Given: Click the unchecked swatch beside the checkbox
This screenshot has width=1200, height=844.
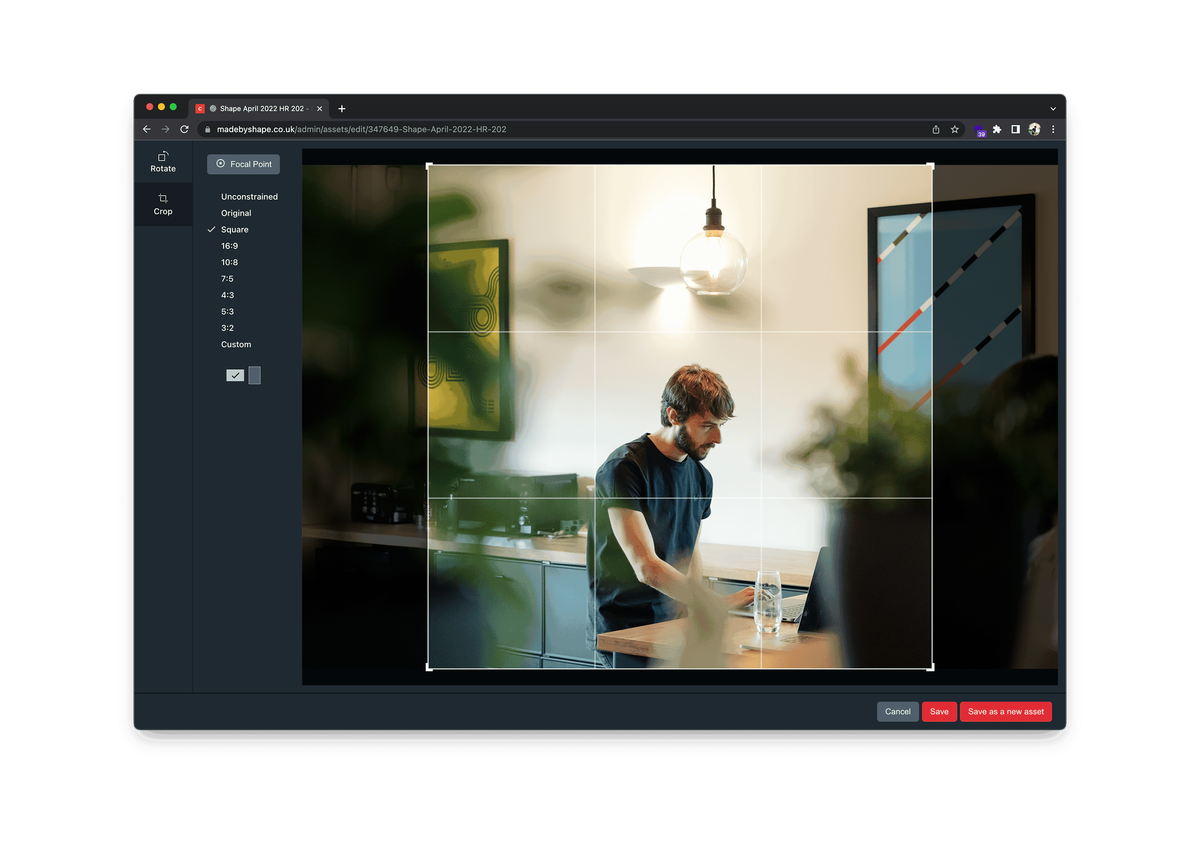Looking at the screenshot, I should click(x=256, y=374).
